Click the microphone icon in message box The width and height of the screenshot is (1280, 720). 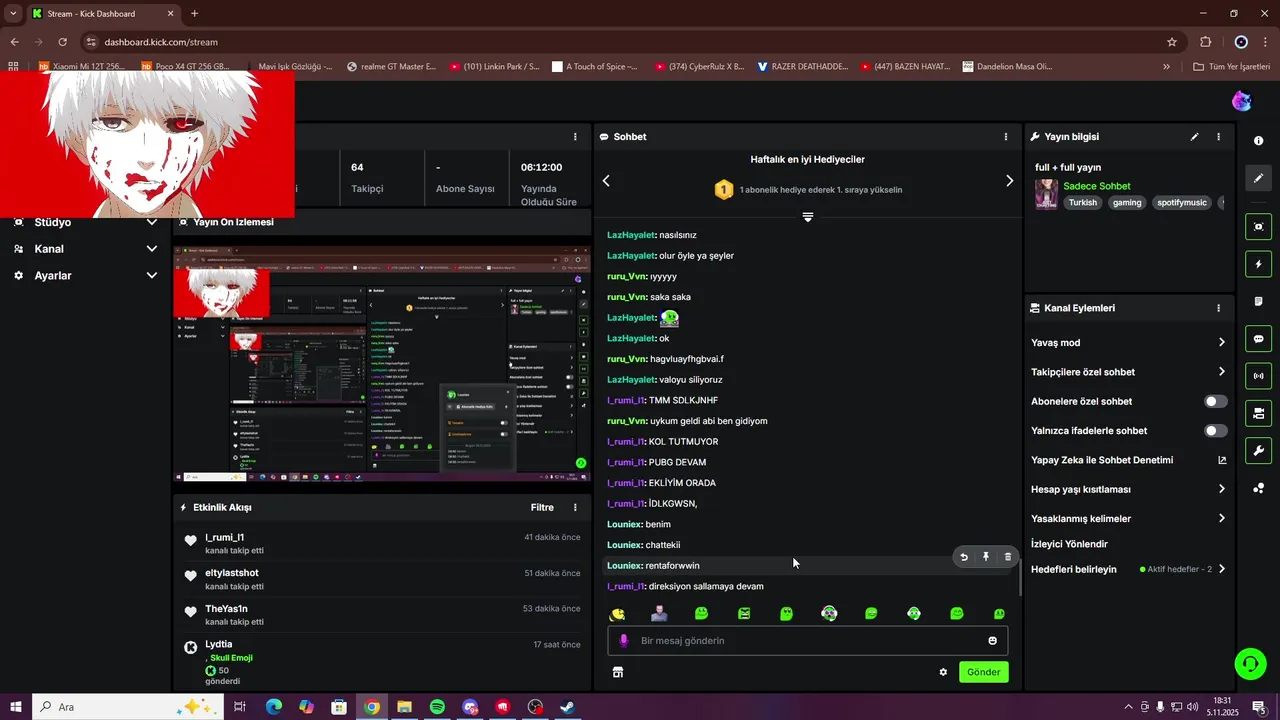[624, 641]
